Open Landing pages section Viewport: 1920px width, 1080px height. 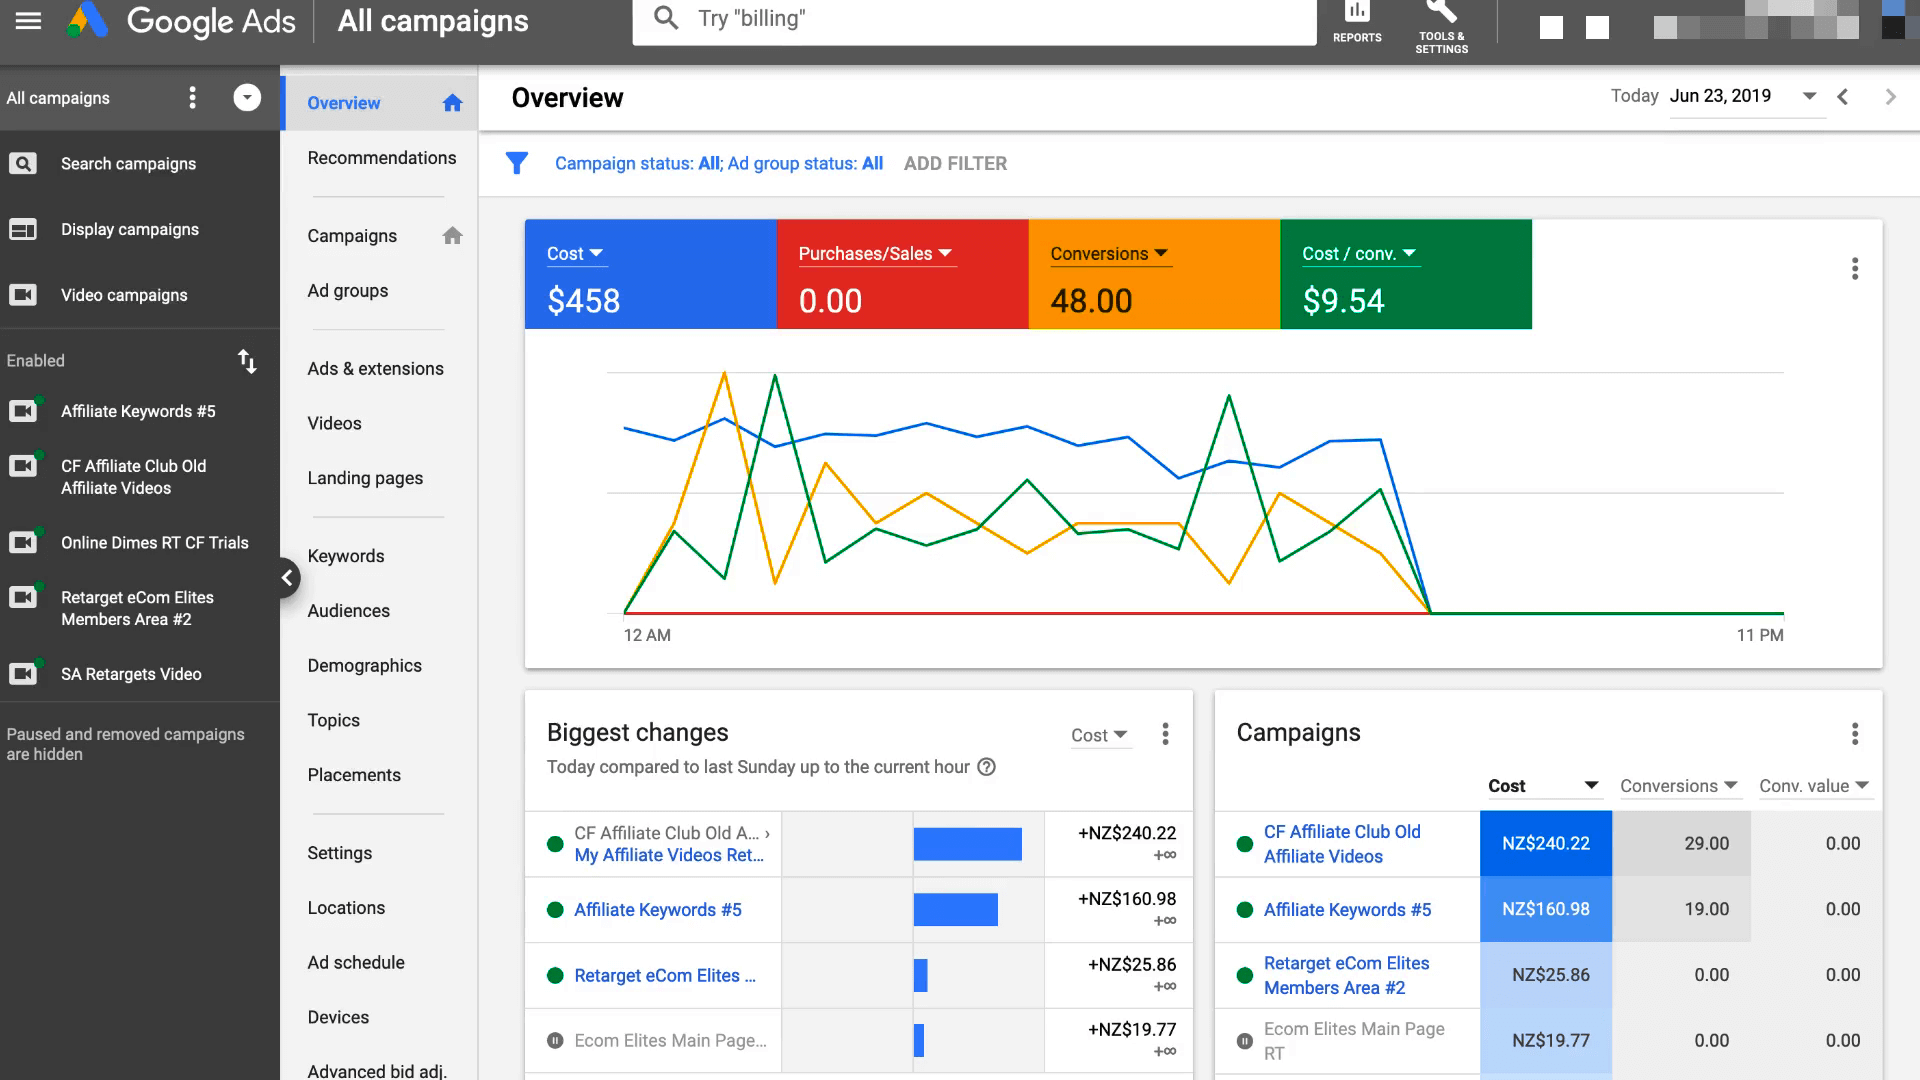(365, 478)
